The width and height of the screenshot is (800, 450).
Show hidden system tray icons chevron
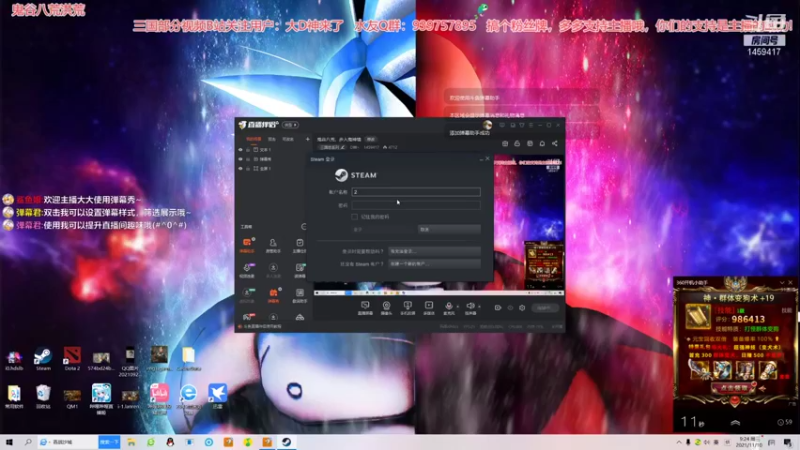[679, 442]
